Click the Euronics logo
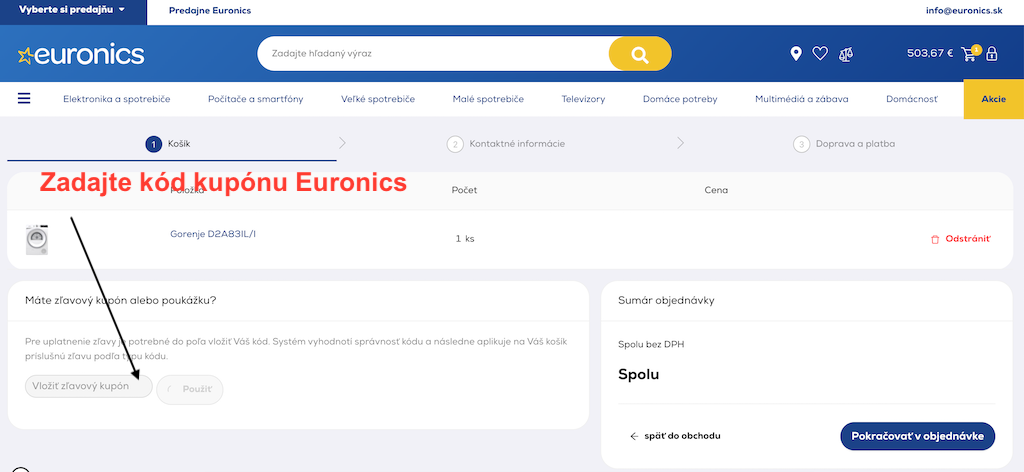Viewport: 1024px width, 472px height. coord(81,55)
